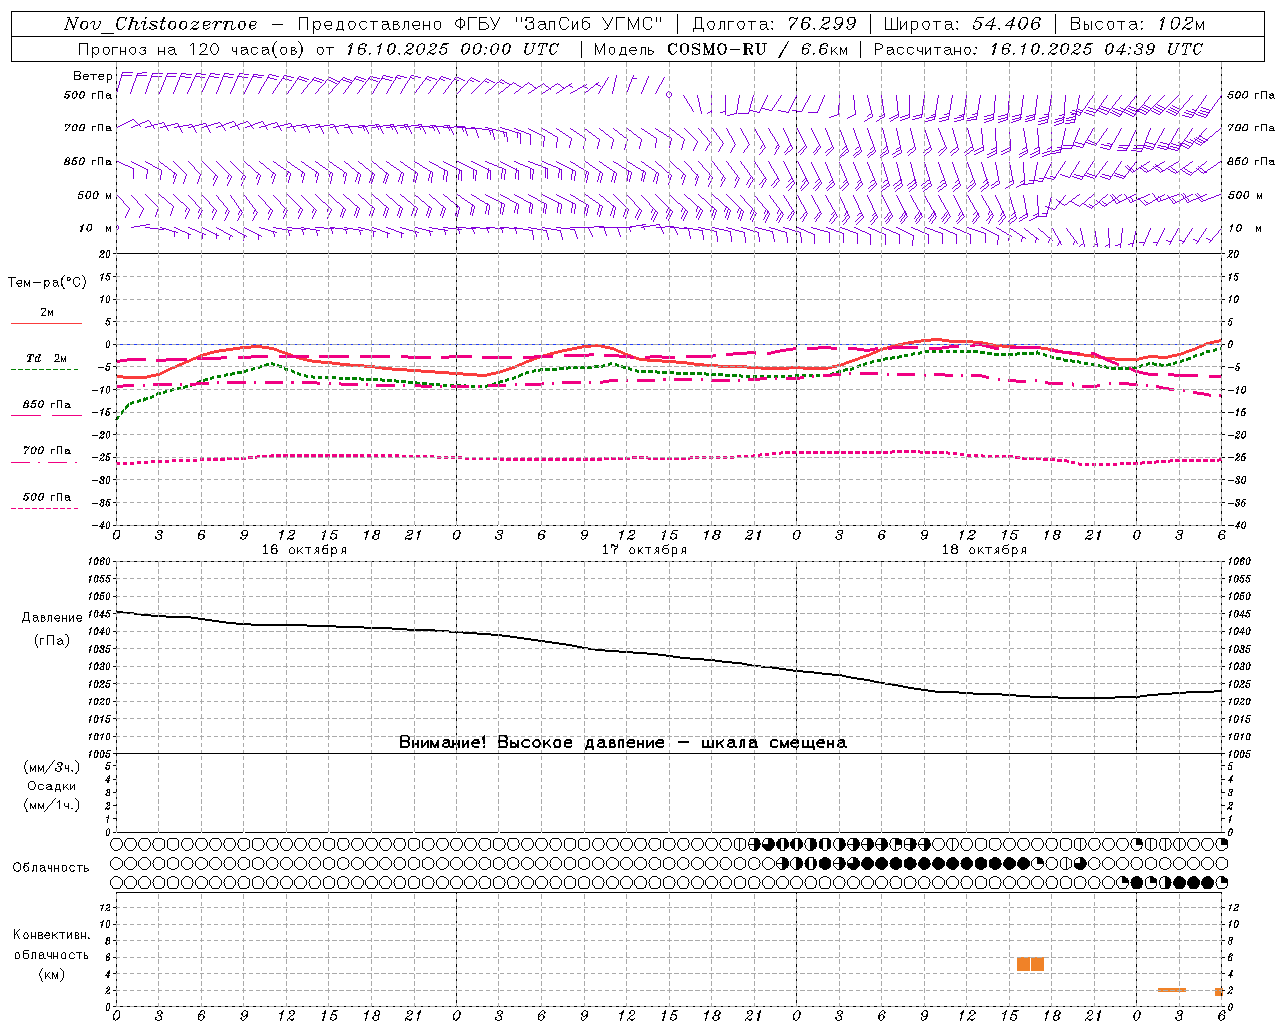
Task: Click the Тем-ра(°C) axis title
Action: [48, 283]
